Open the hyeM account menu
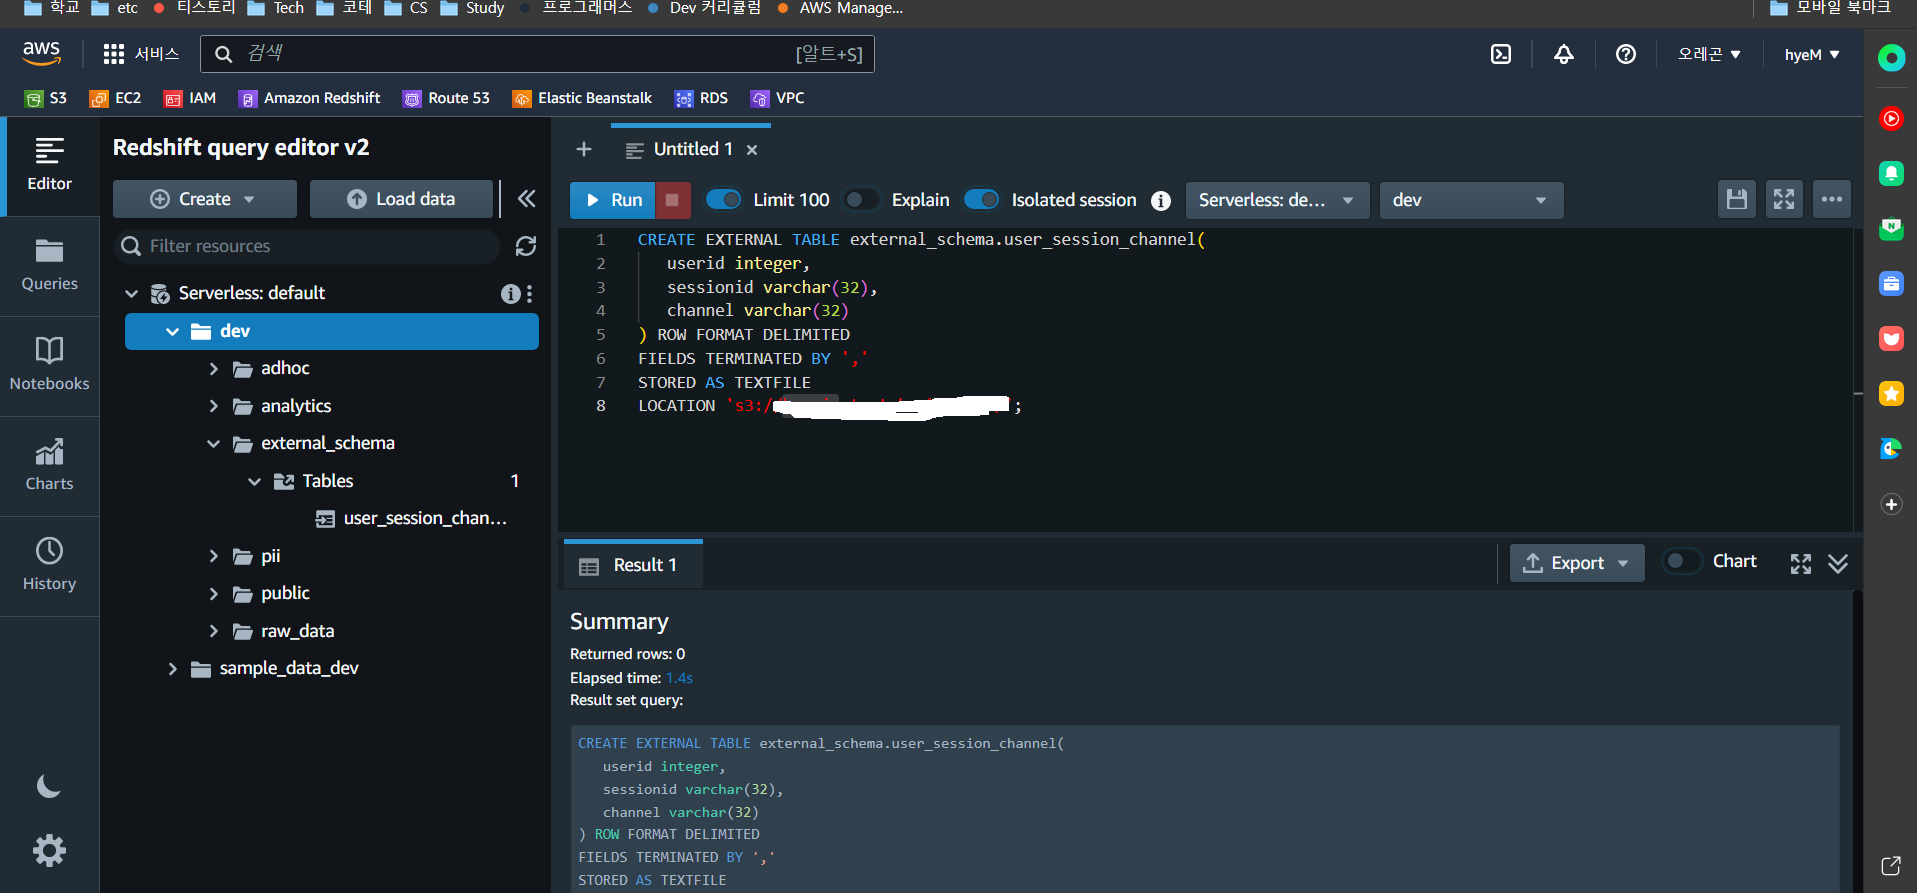Viewport: 1917px width, 893px height. tap(1811, 54)
